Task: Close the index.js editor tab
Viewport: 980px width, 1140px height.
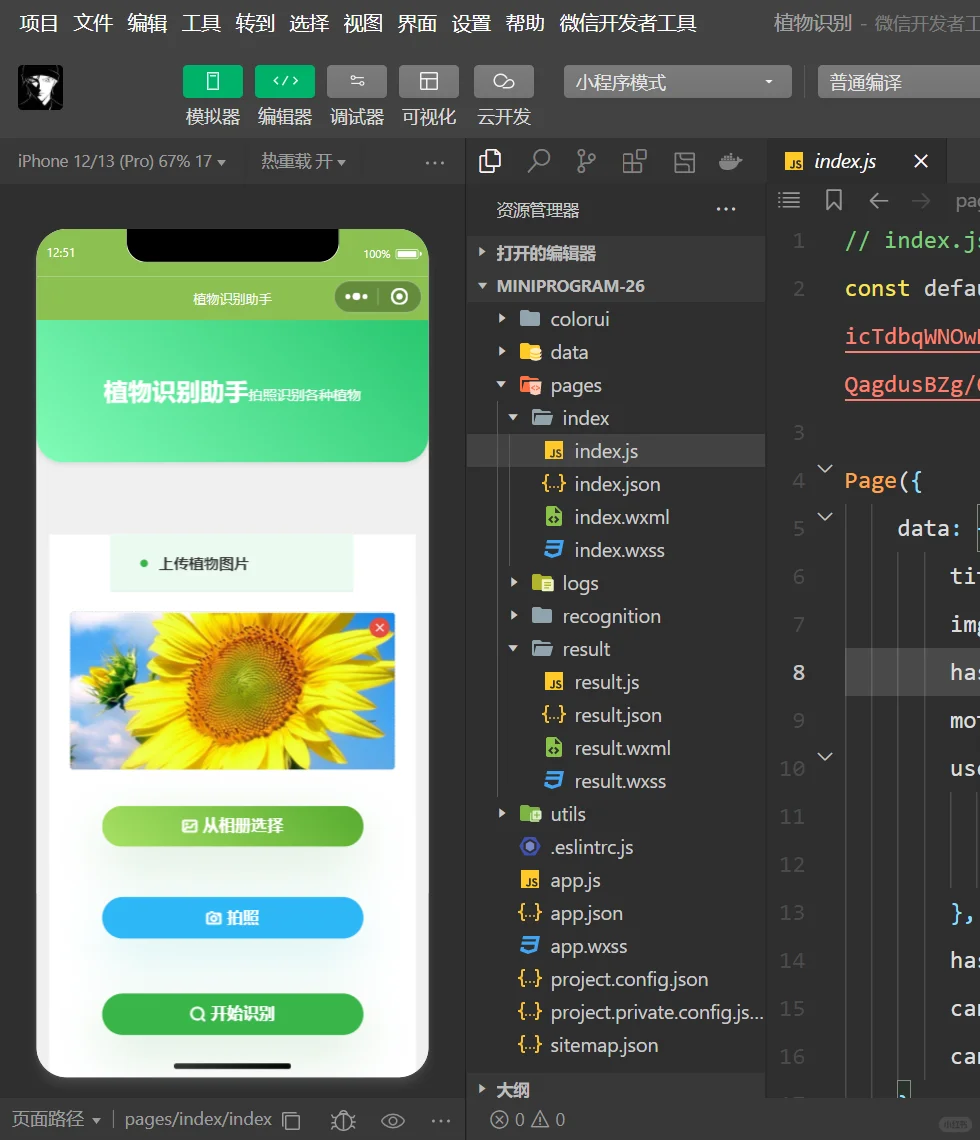Action: tap(921, 161)
